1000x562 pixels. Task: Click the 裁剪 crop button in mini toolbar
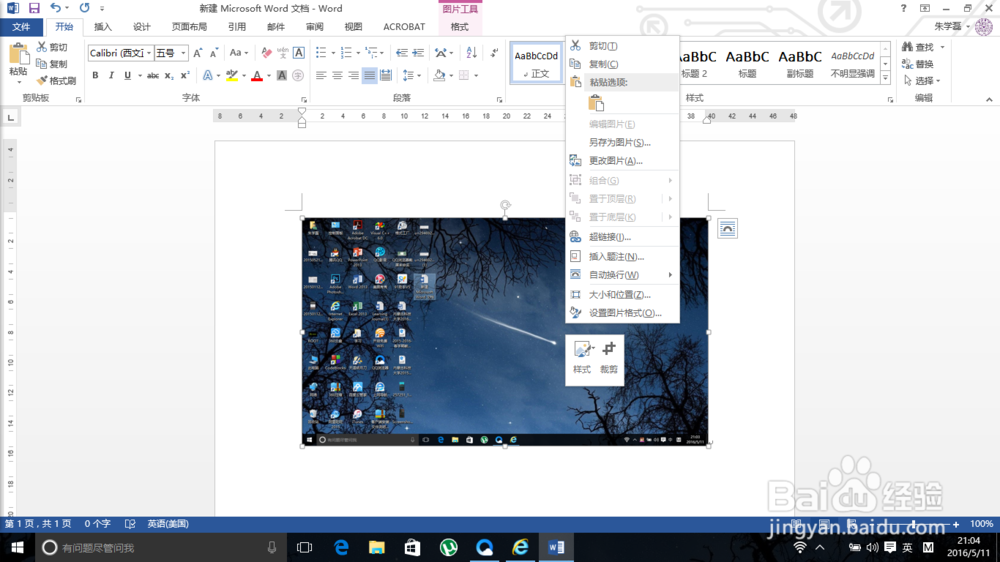[609, 357]
